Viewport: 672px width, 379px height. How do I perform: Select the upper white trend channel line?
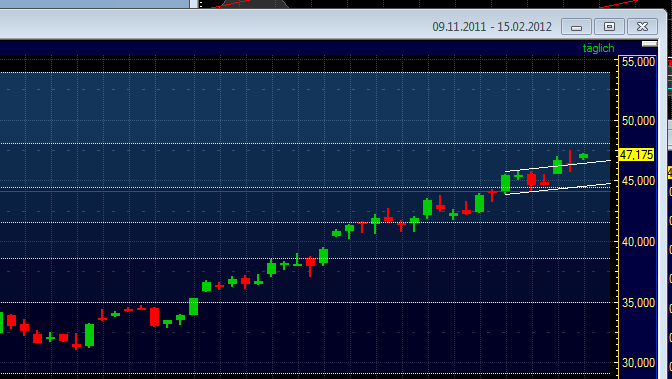558,166
